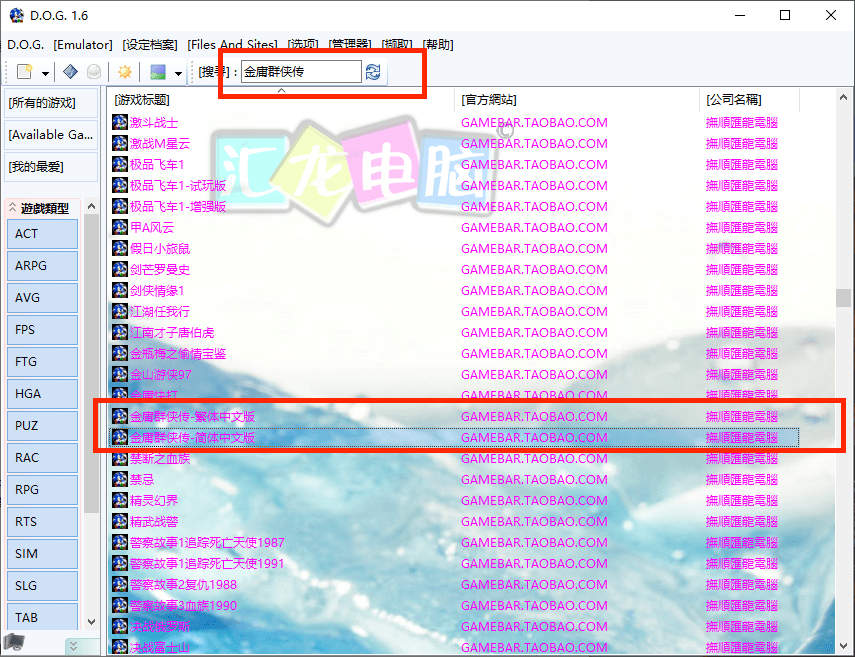The height and width of the screenshot is (657, 855).
Task: Click the joystick icon at bottom-left corner
Action: pyautogui.click(x=14, y=643)
